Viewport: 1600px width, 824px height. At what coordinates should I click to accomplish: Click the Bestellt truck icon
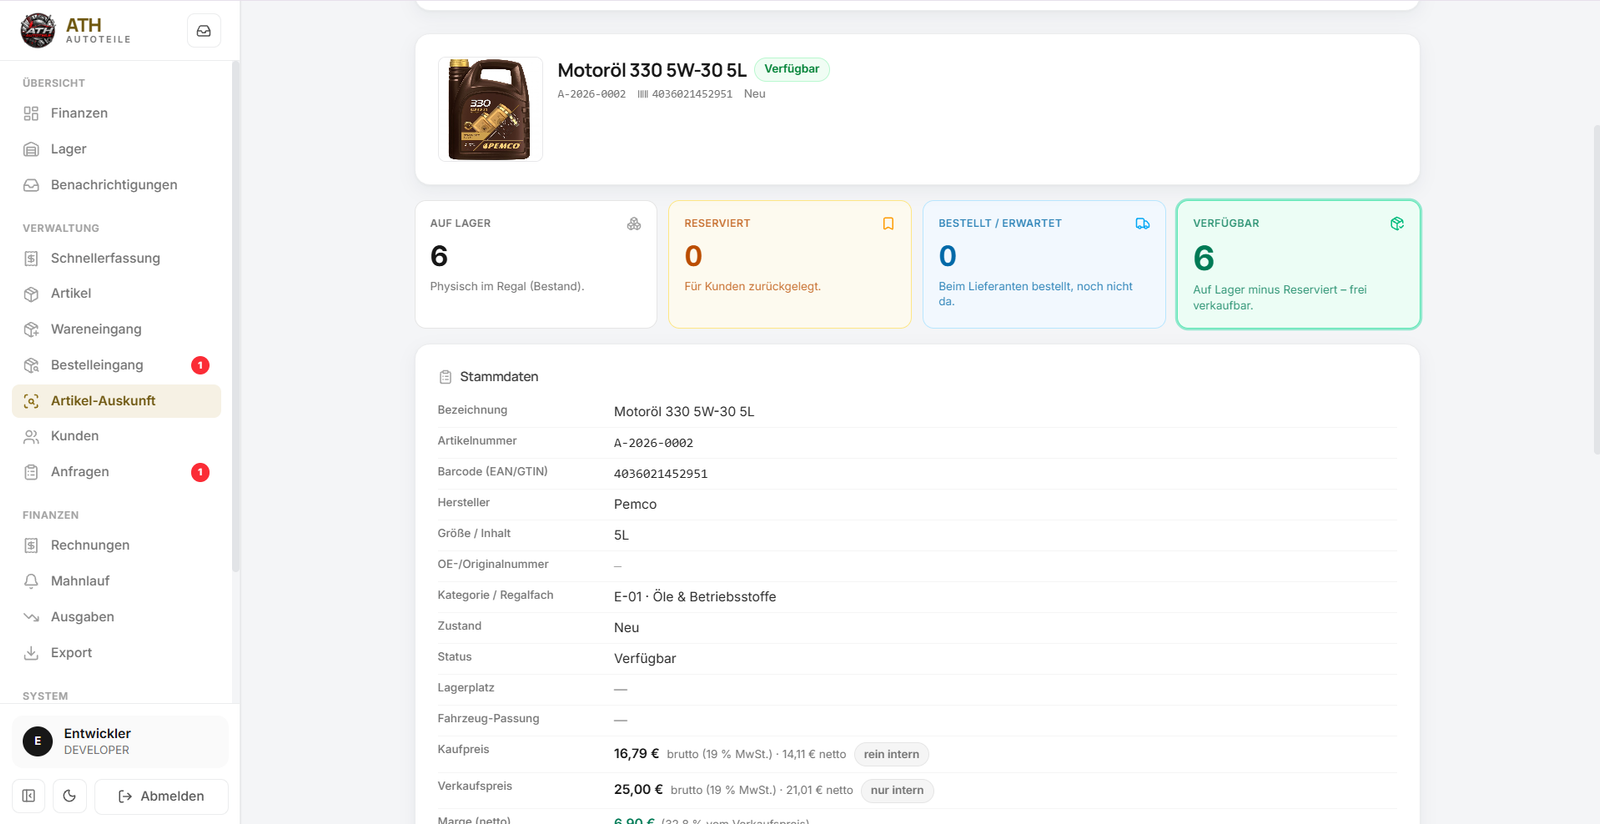coord(1142,224)
